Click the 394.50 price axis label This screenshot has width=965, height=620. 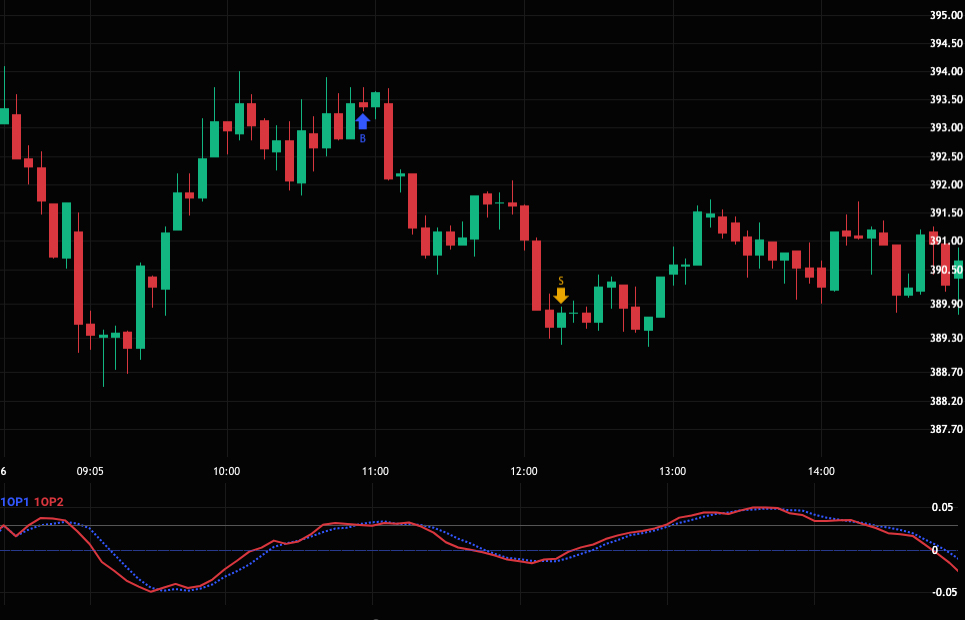click(x=947, y=43)
